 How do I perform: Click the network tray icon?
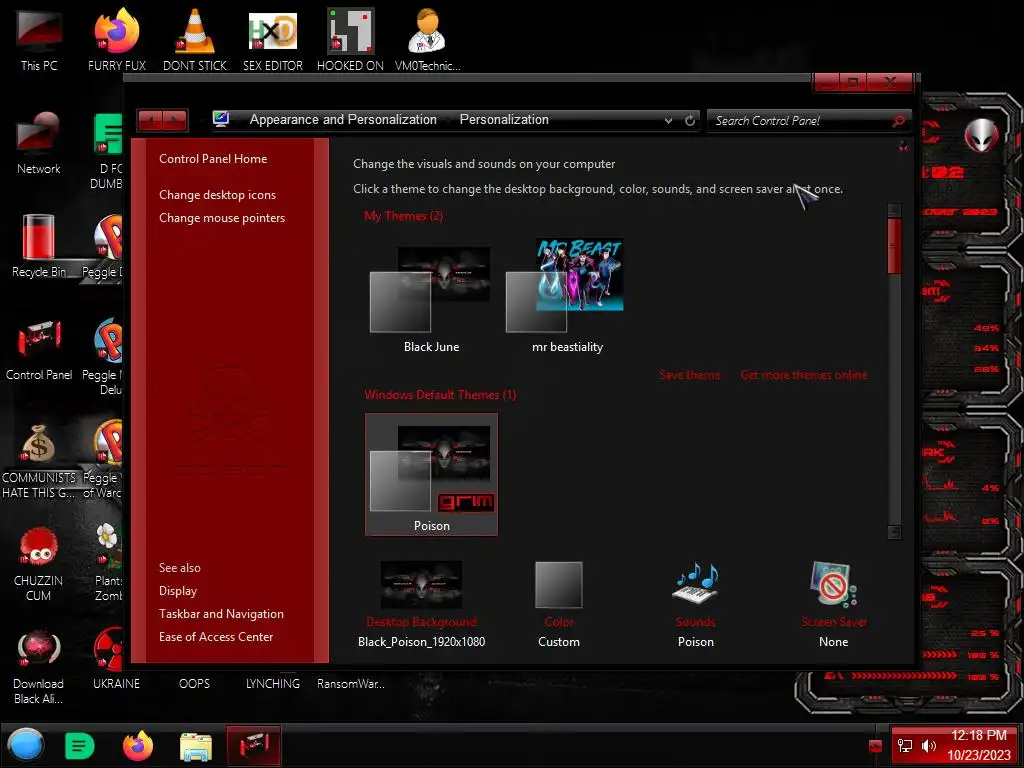[x=905, y=745]
